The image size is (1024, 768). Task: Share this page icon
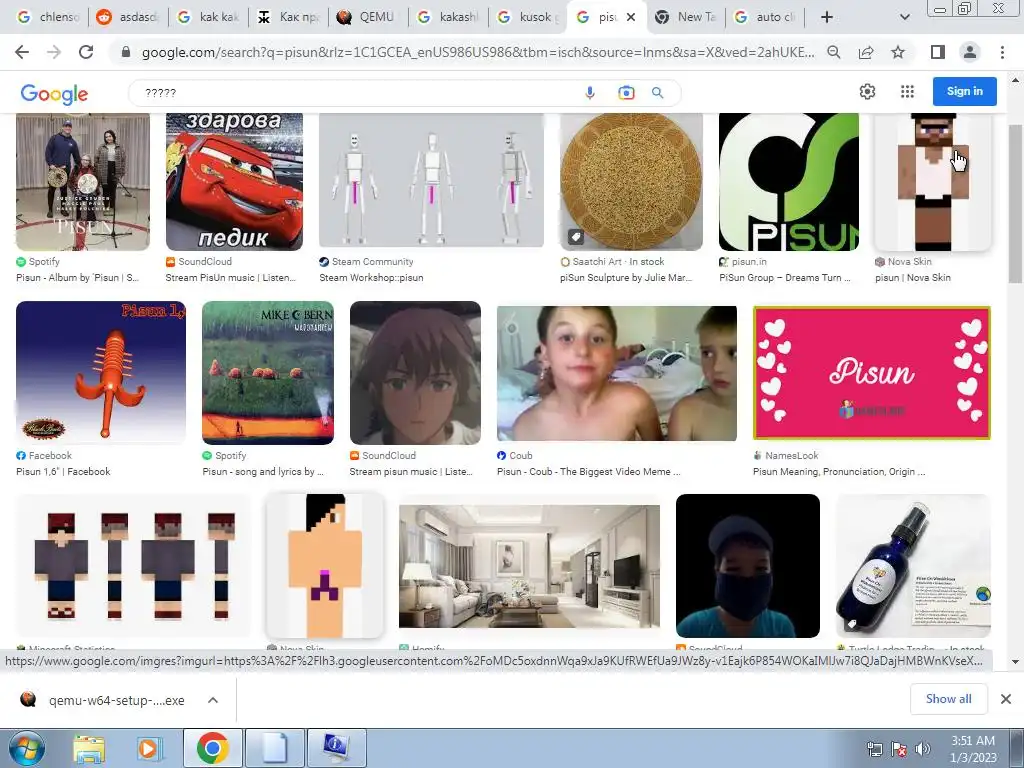[866, 52]
